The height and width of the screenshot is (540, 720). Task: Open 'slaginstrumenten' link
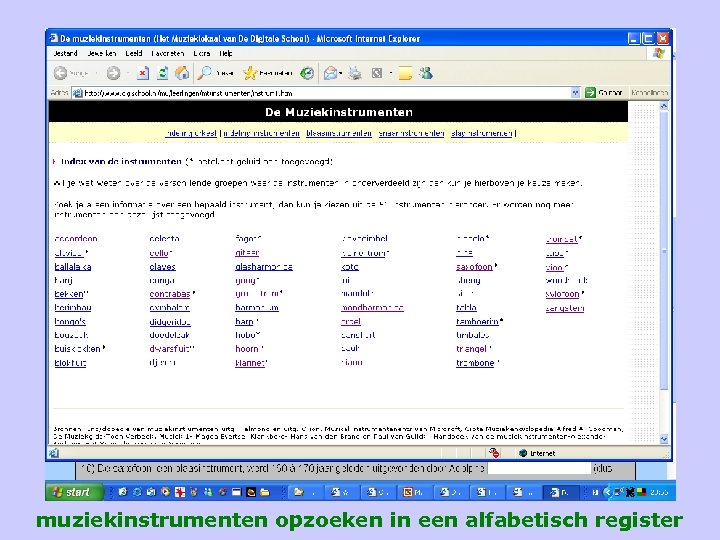tap(482, 133)
